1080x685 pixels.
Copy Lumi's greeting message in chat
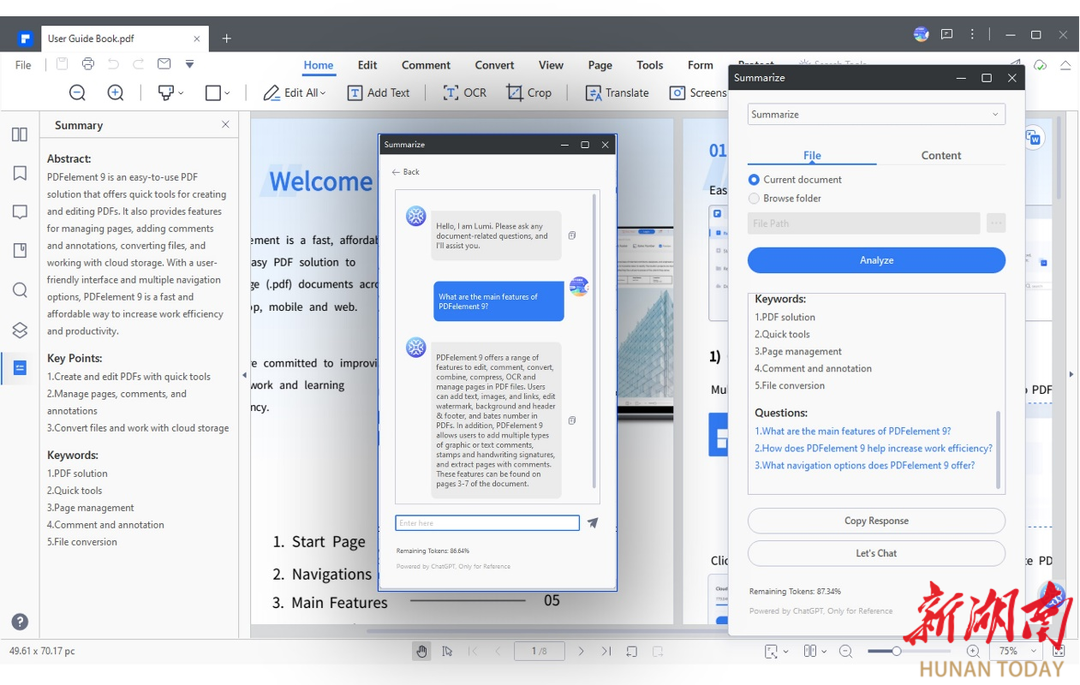pyautogui.click(x=572, y=235)
